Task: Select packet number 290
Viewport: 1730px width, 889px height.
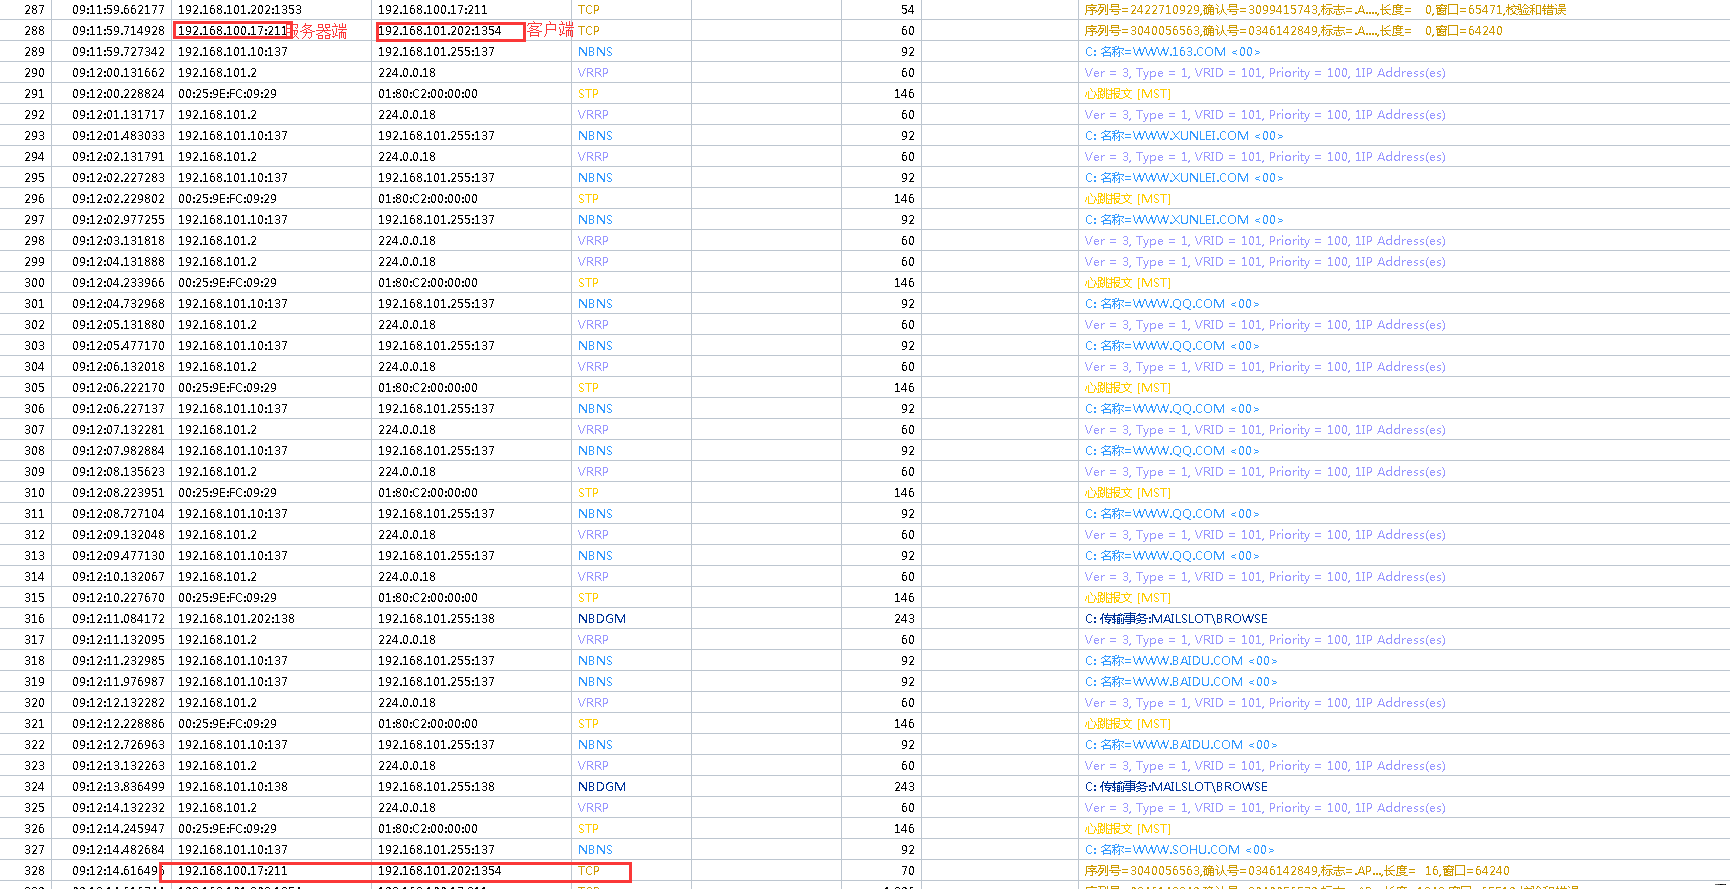Action: (34, 73)
